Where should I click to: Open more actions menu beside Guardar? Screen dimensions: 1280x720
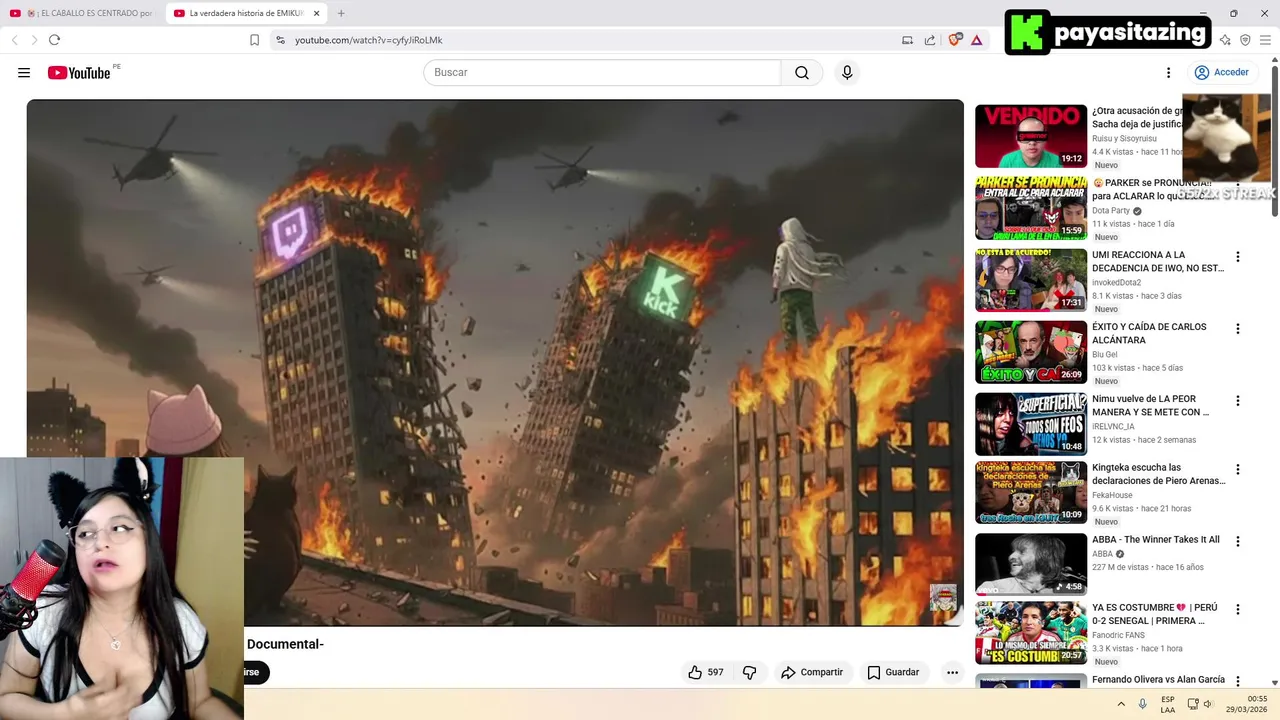click(952, 672)
